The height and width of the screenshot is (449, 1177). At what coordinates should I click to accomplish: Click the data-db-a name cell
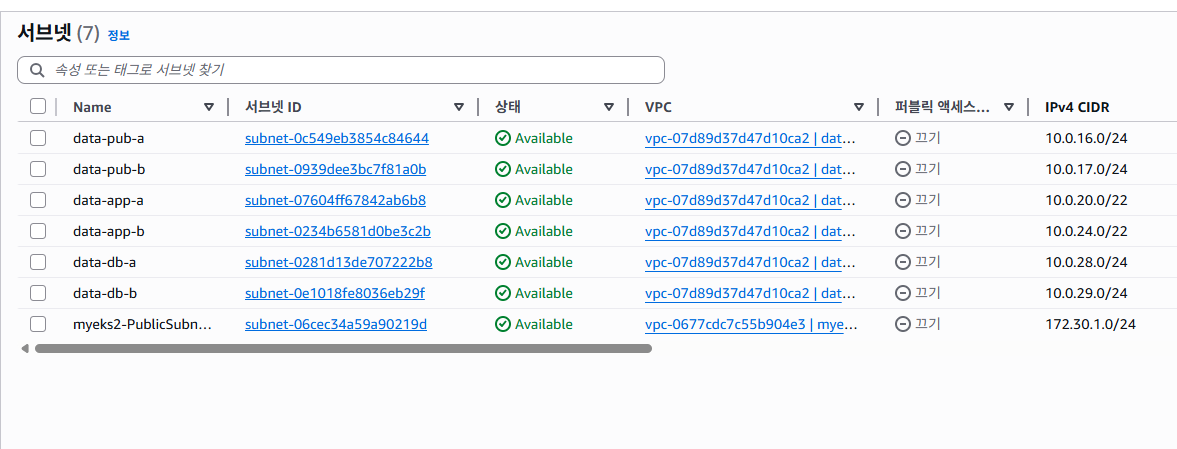click(x=104, y=262)
